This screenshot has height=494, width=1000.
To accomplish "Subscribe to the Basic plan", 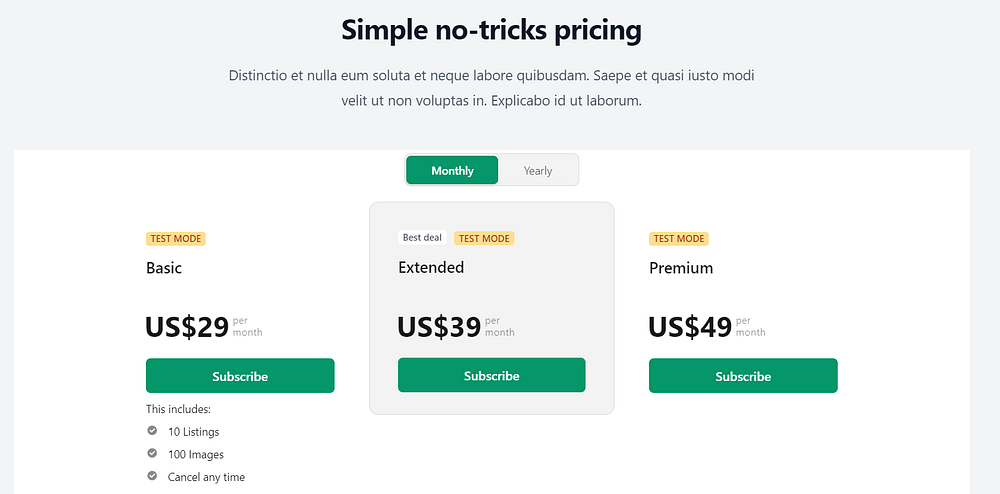I will [x=240, y=376].
